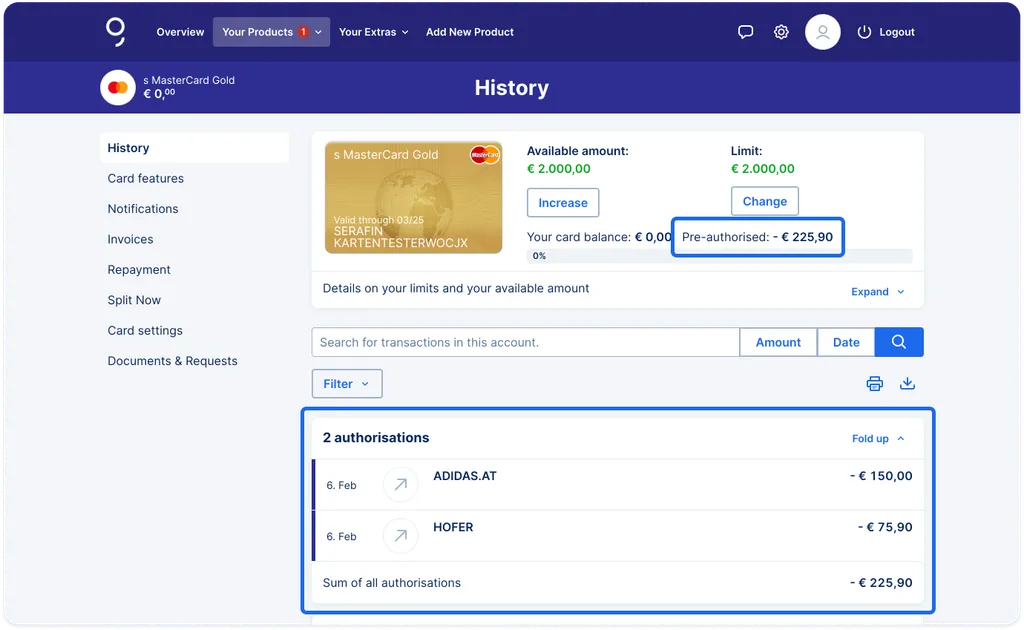Focus the transaction search field
The image size is (1024, 630).
pos(526,342)
